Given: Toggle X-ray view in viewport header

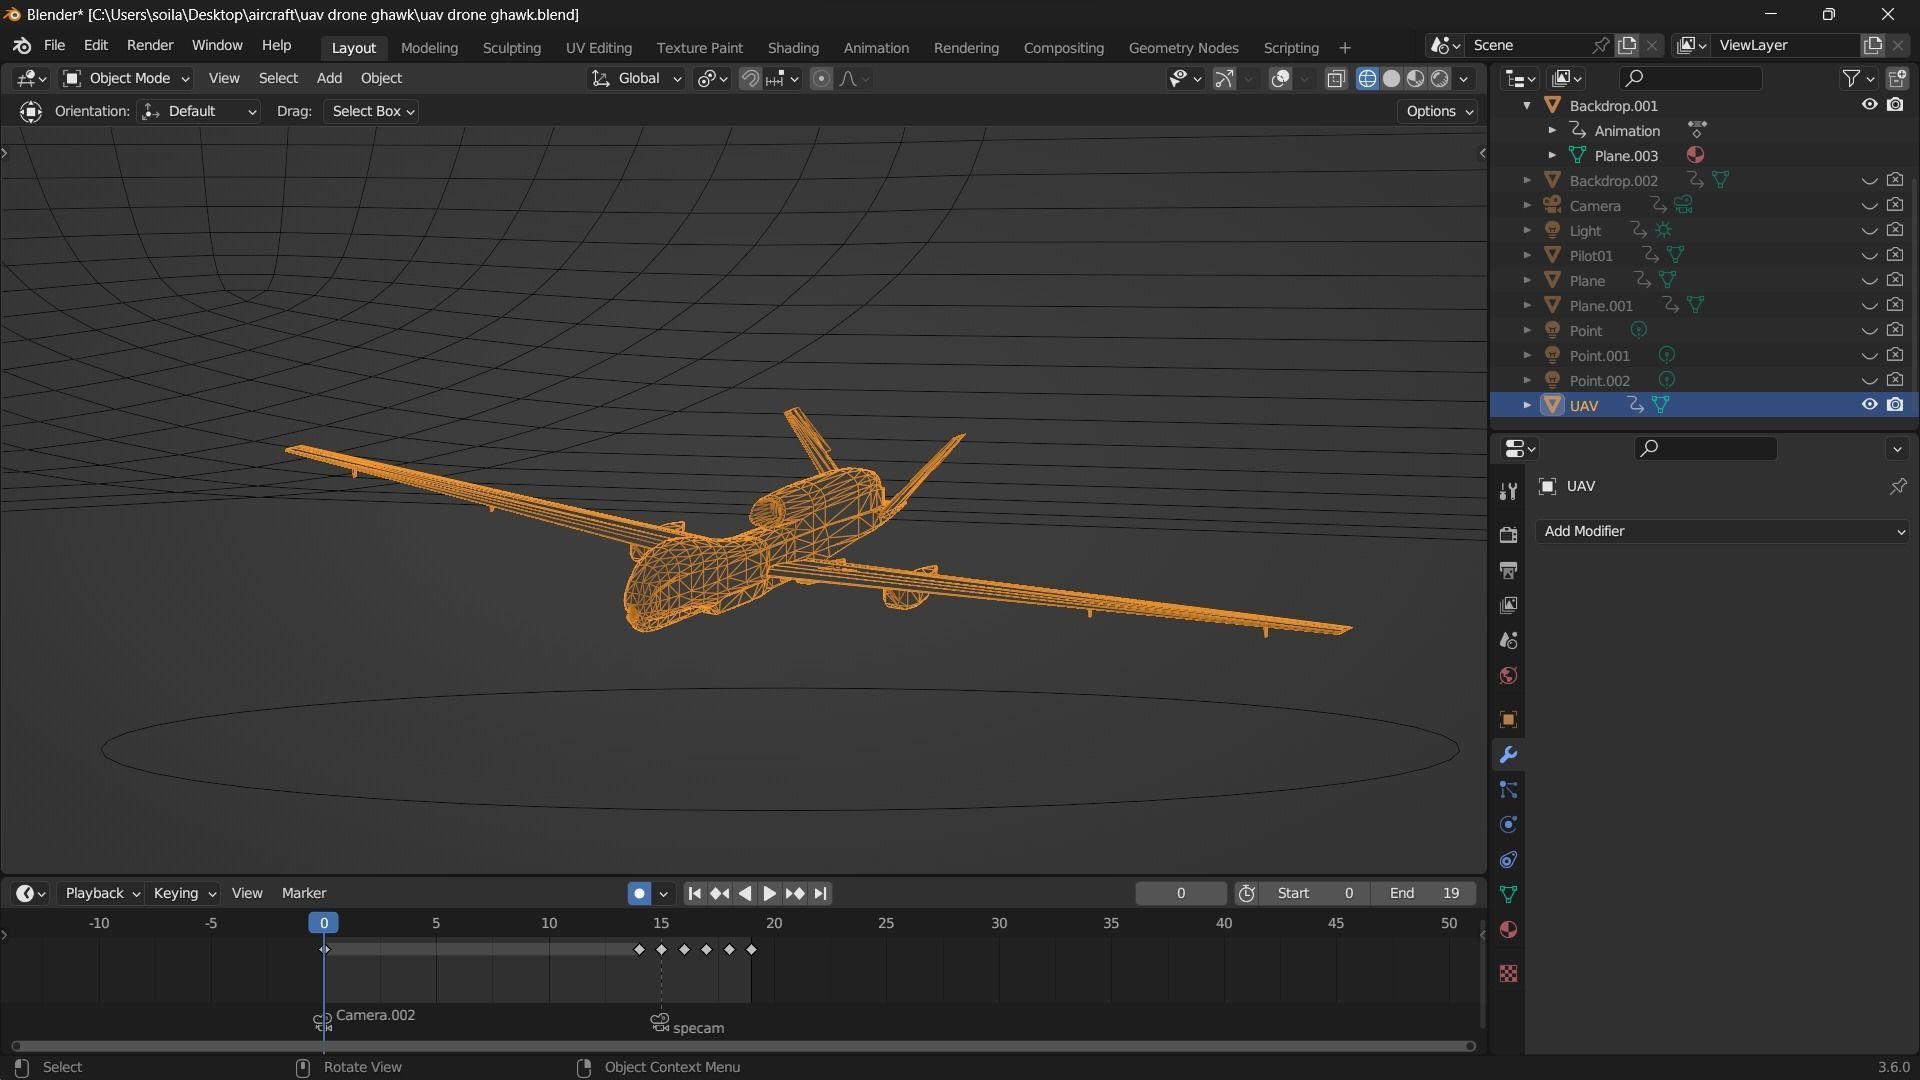Looking at the screenshot, I should coord(1336,79).
